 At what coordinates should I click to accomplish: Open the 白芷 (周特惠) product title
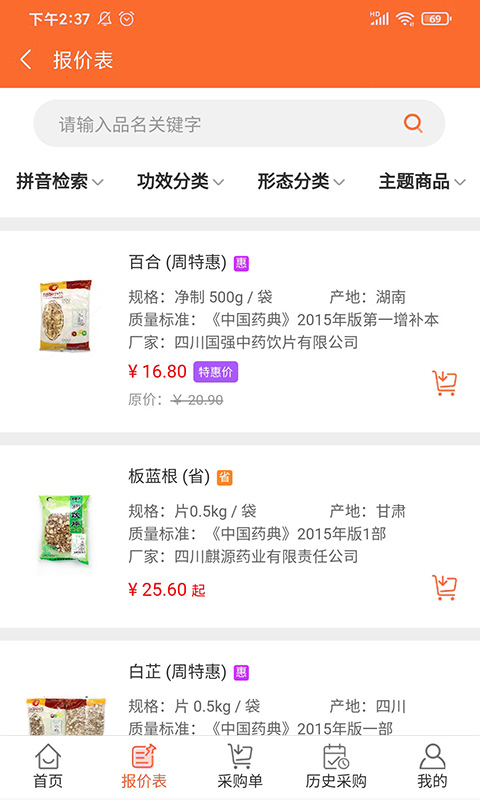click(177, 671)
